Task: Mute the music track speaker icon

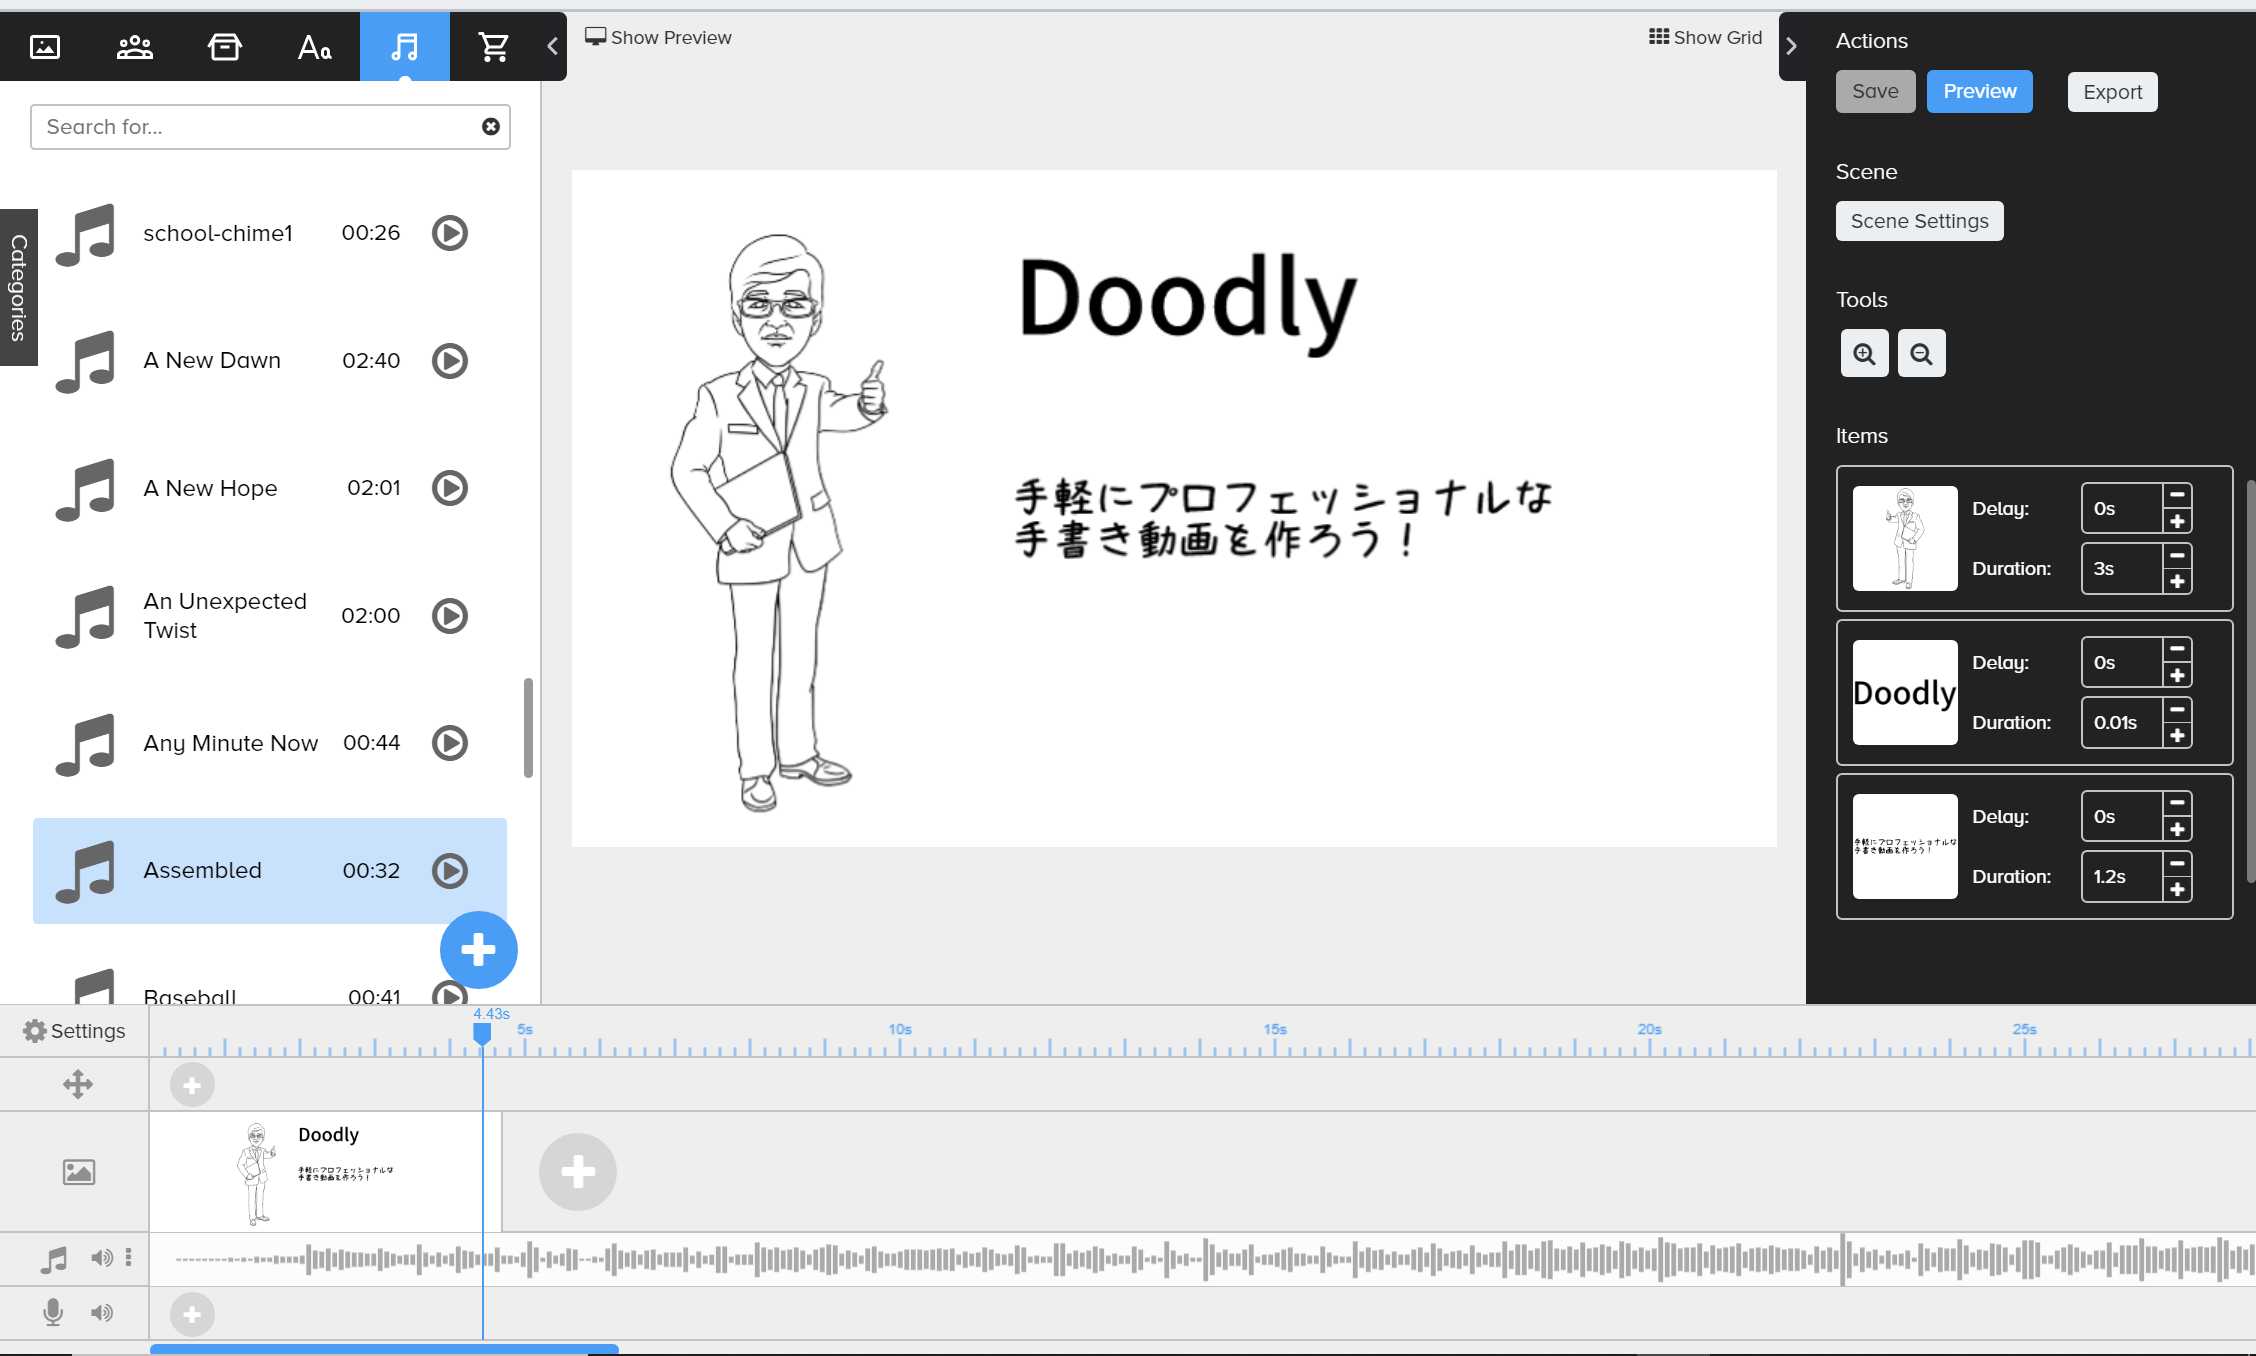Action: 101,1258
